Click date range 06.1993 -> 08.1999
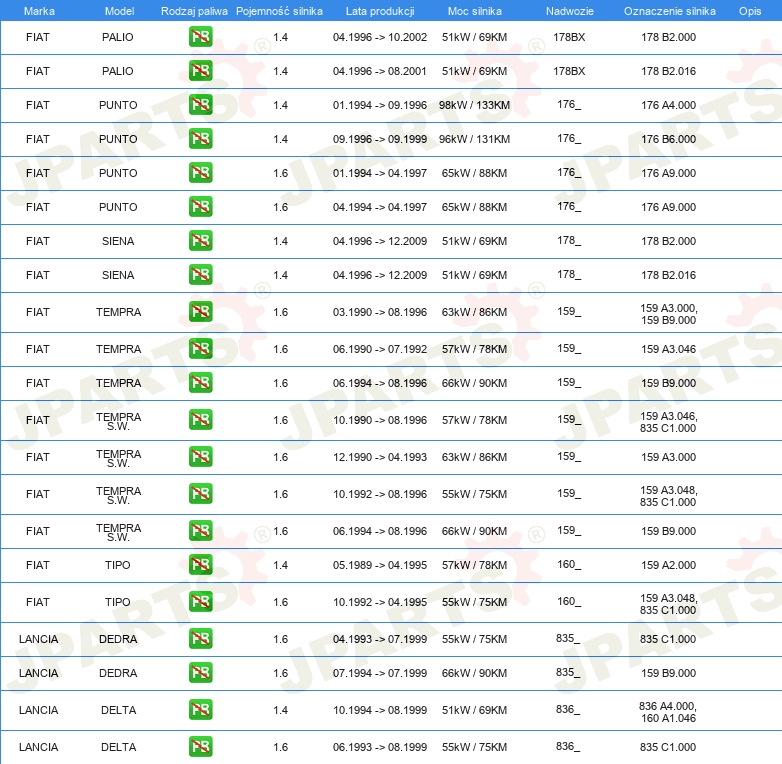The width and height of the screenshot is (782, 764). pos(380,747)
